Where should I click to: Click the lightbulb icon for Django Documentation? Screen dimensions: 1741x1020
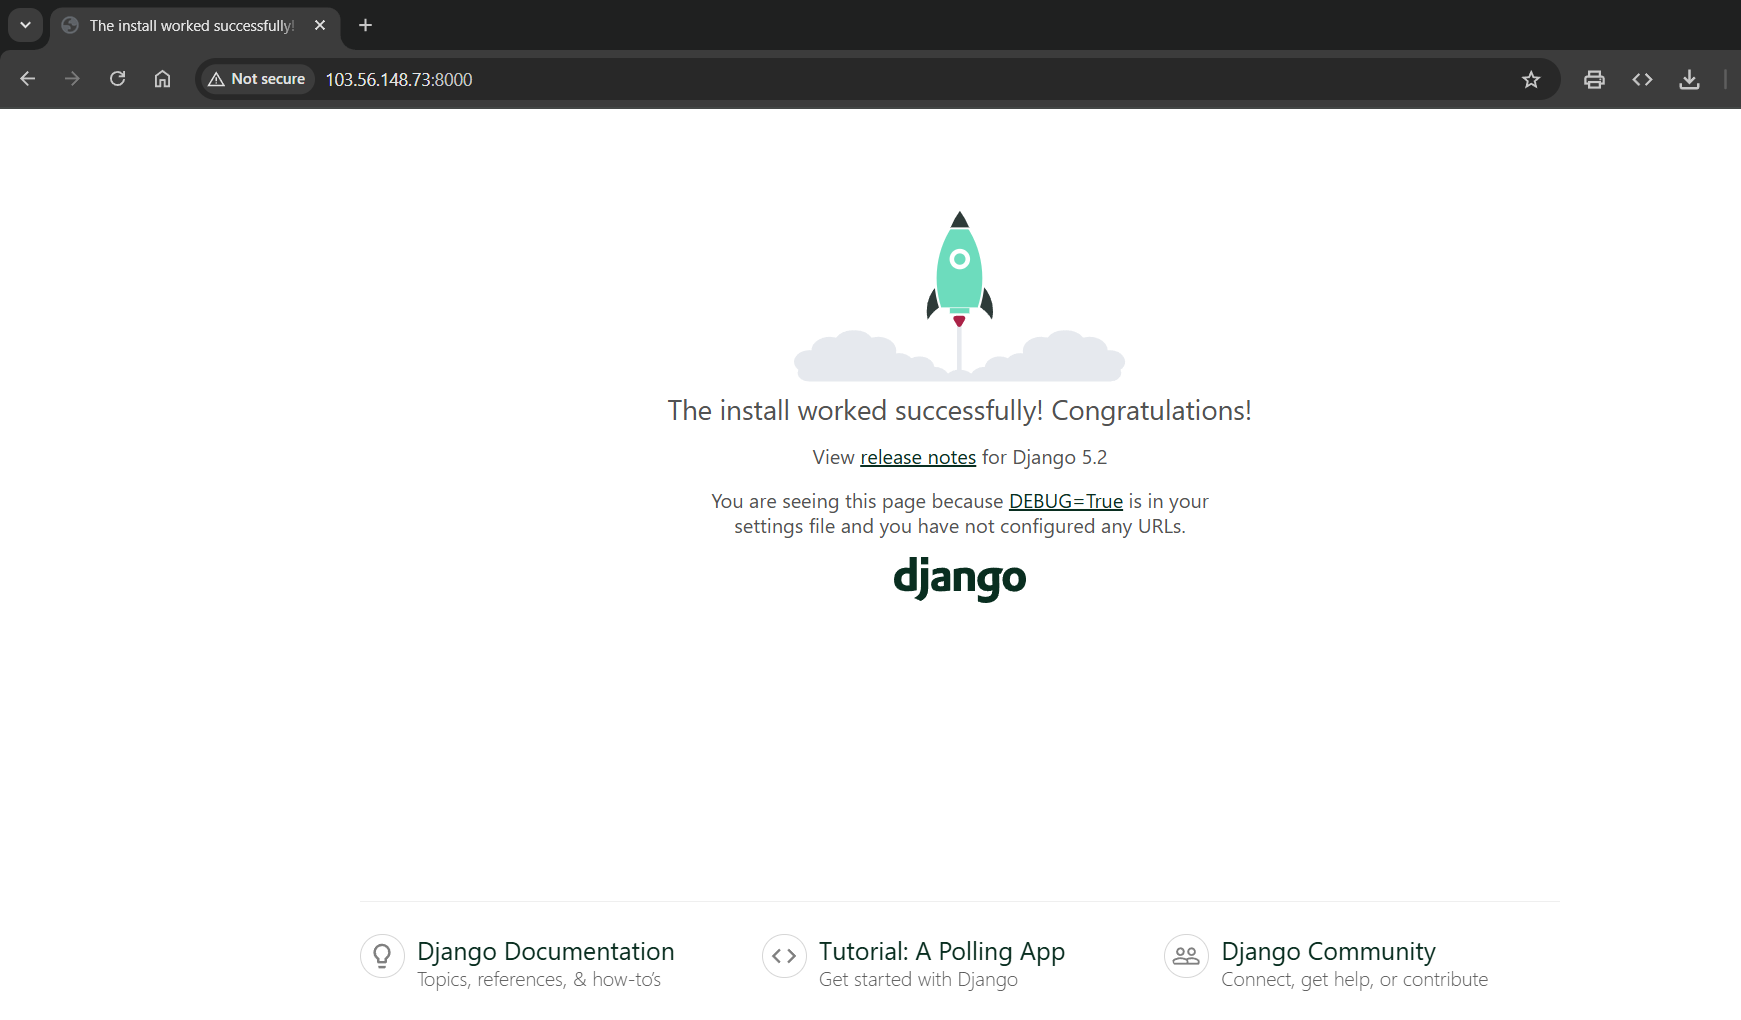tap(382, 957)
